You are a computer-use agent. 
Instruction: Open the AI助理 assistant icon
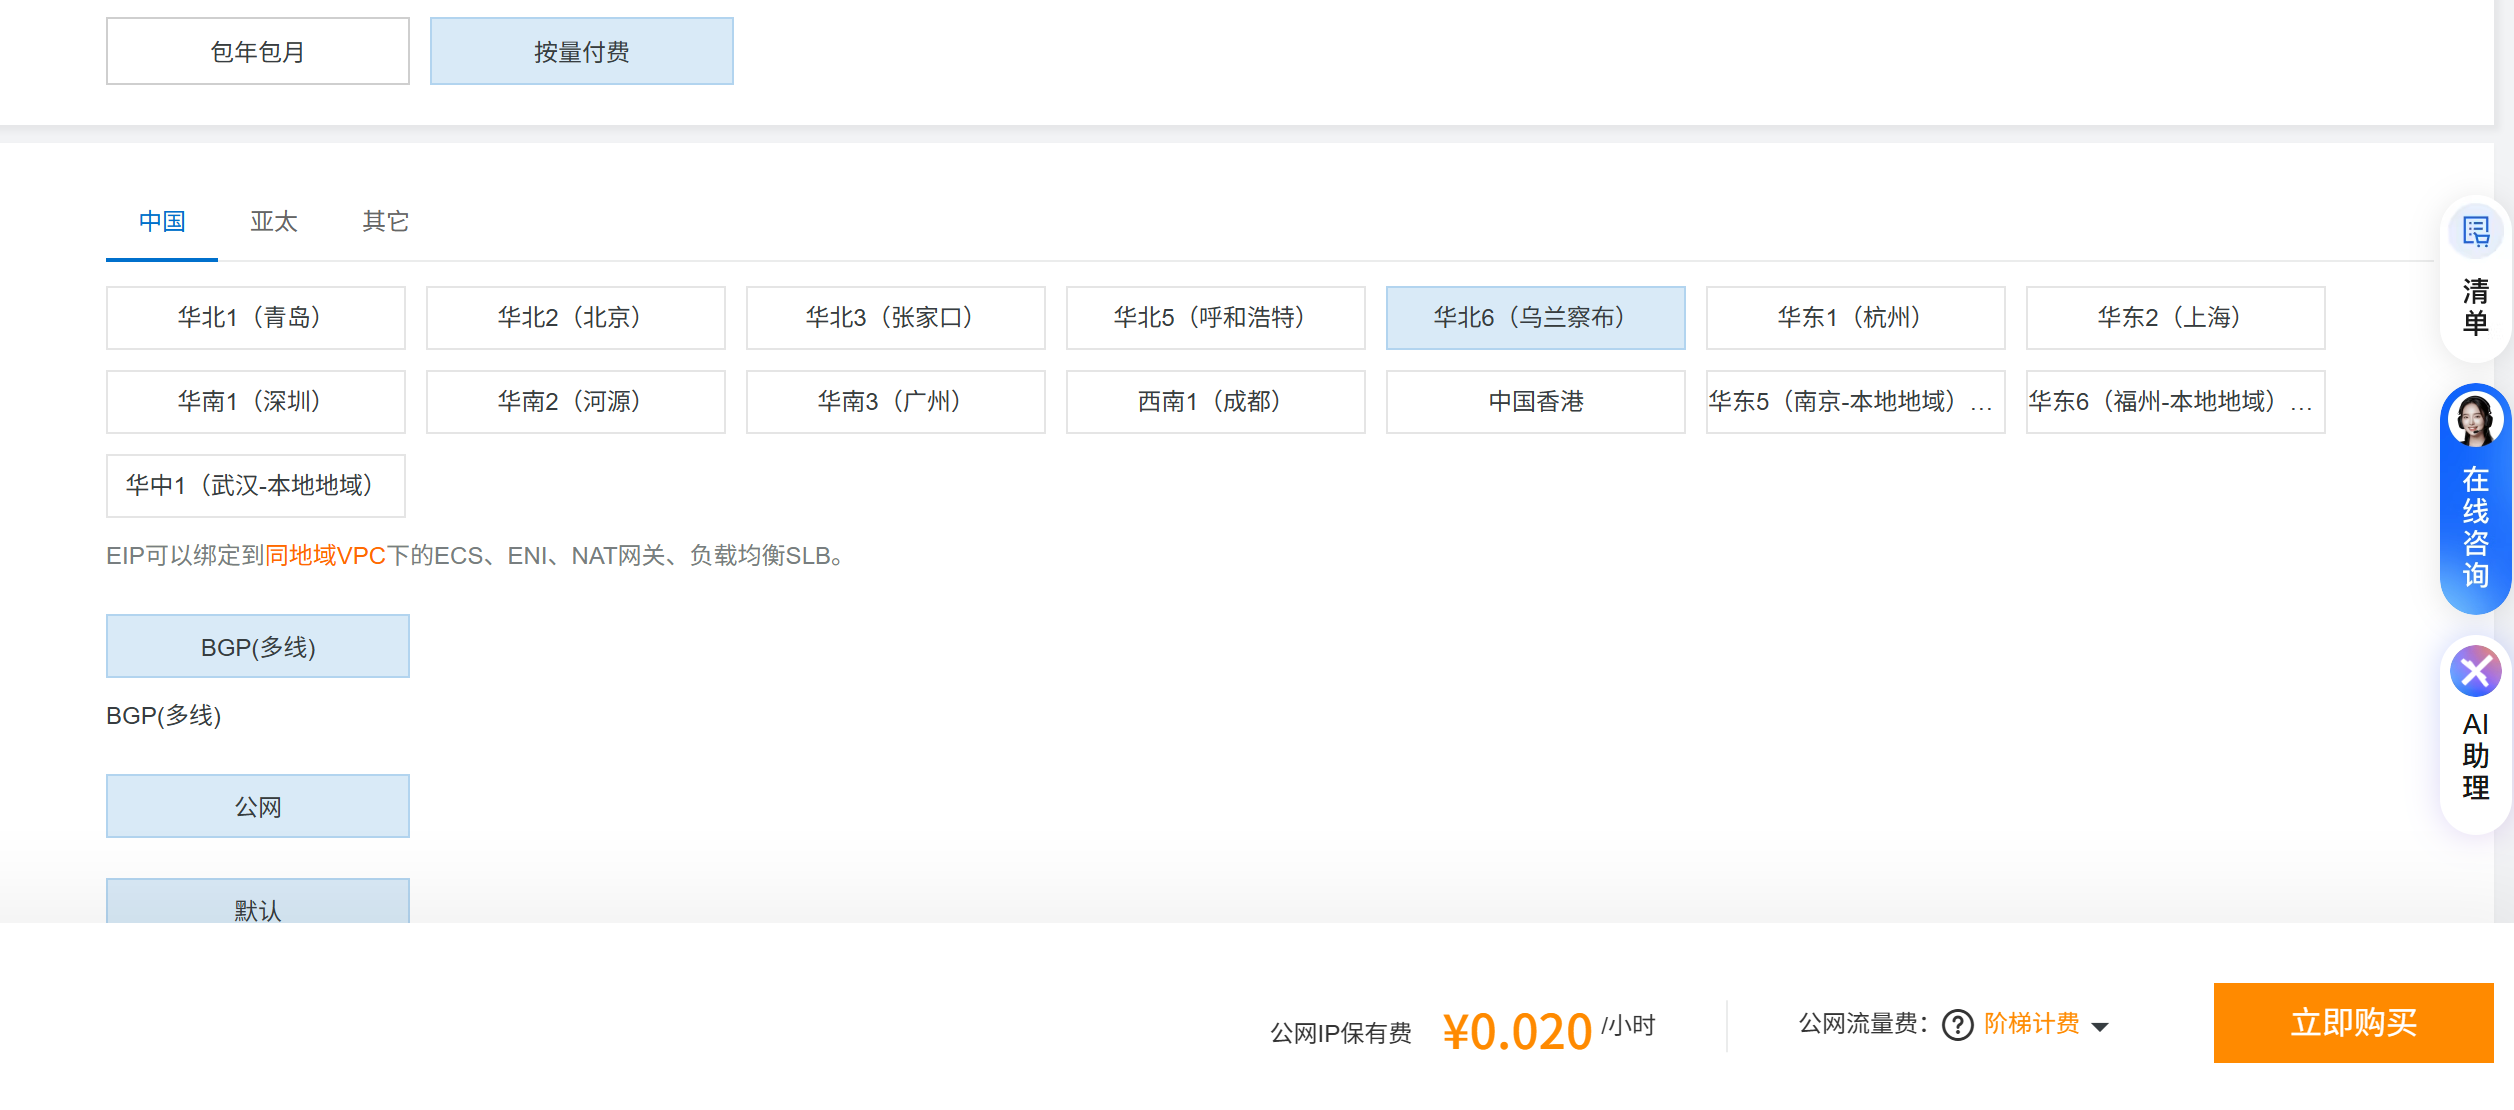tap(2475, 672)
